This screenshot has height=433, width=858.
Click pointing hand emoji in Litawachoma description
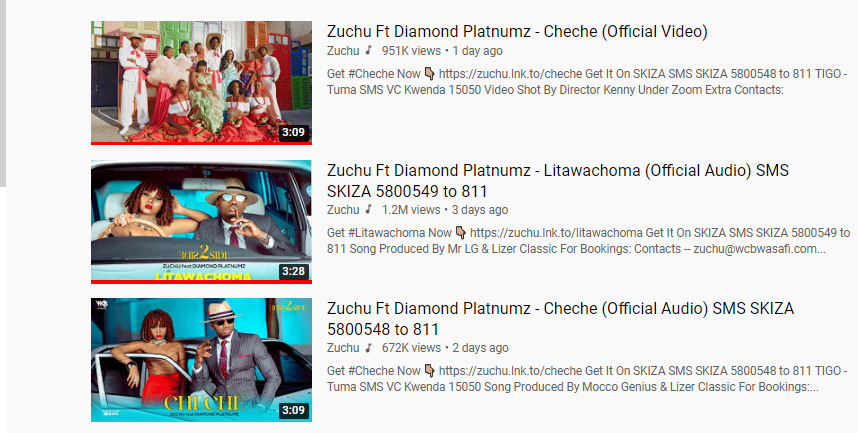461,233
